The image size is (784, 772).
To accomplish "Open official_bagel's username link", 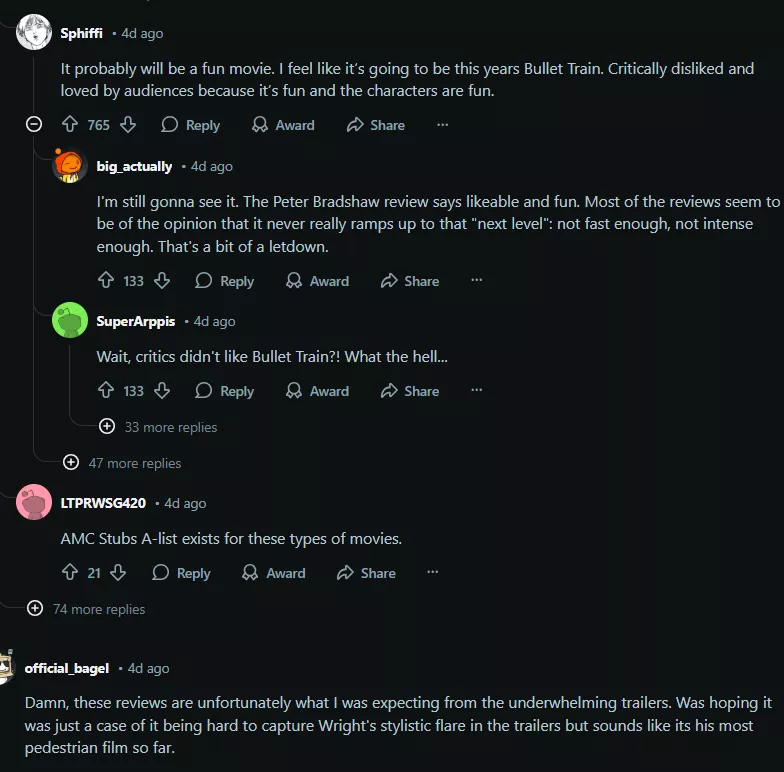I will [x=68, y=668].
